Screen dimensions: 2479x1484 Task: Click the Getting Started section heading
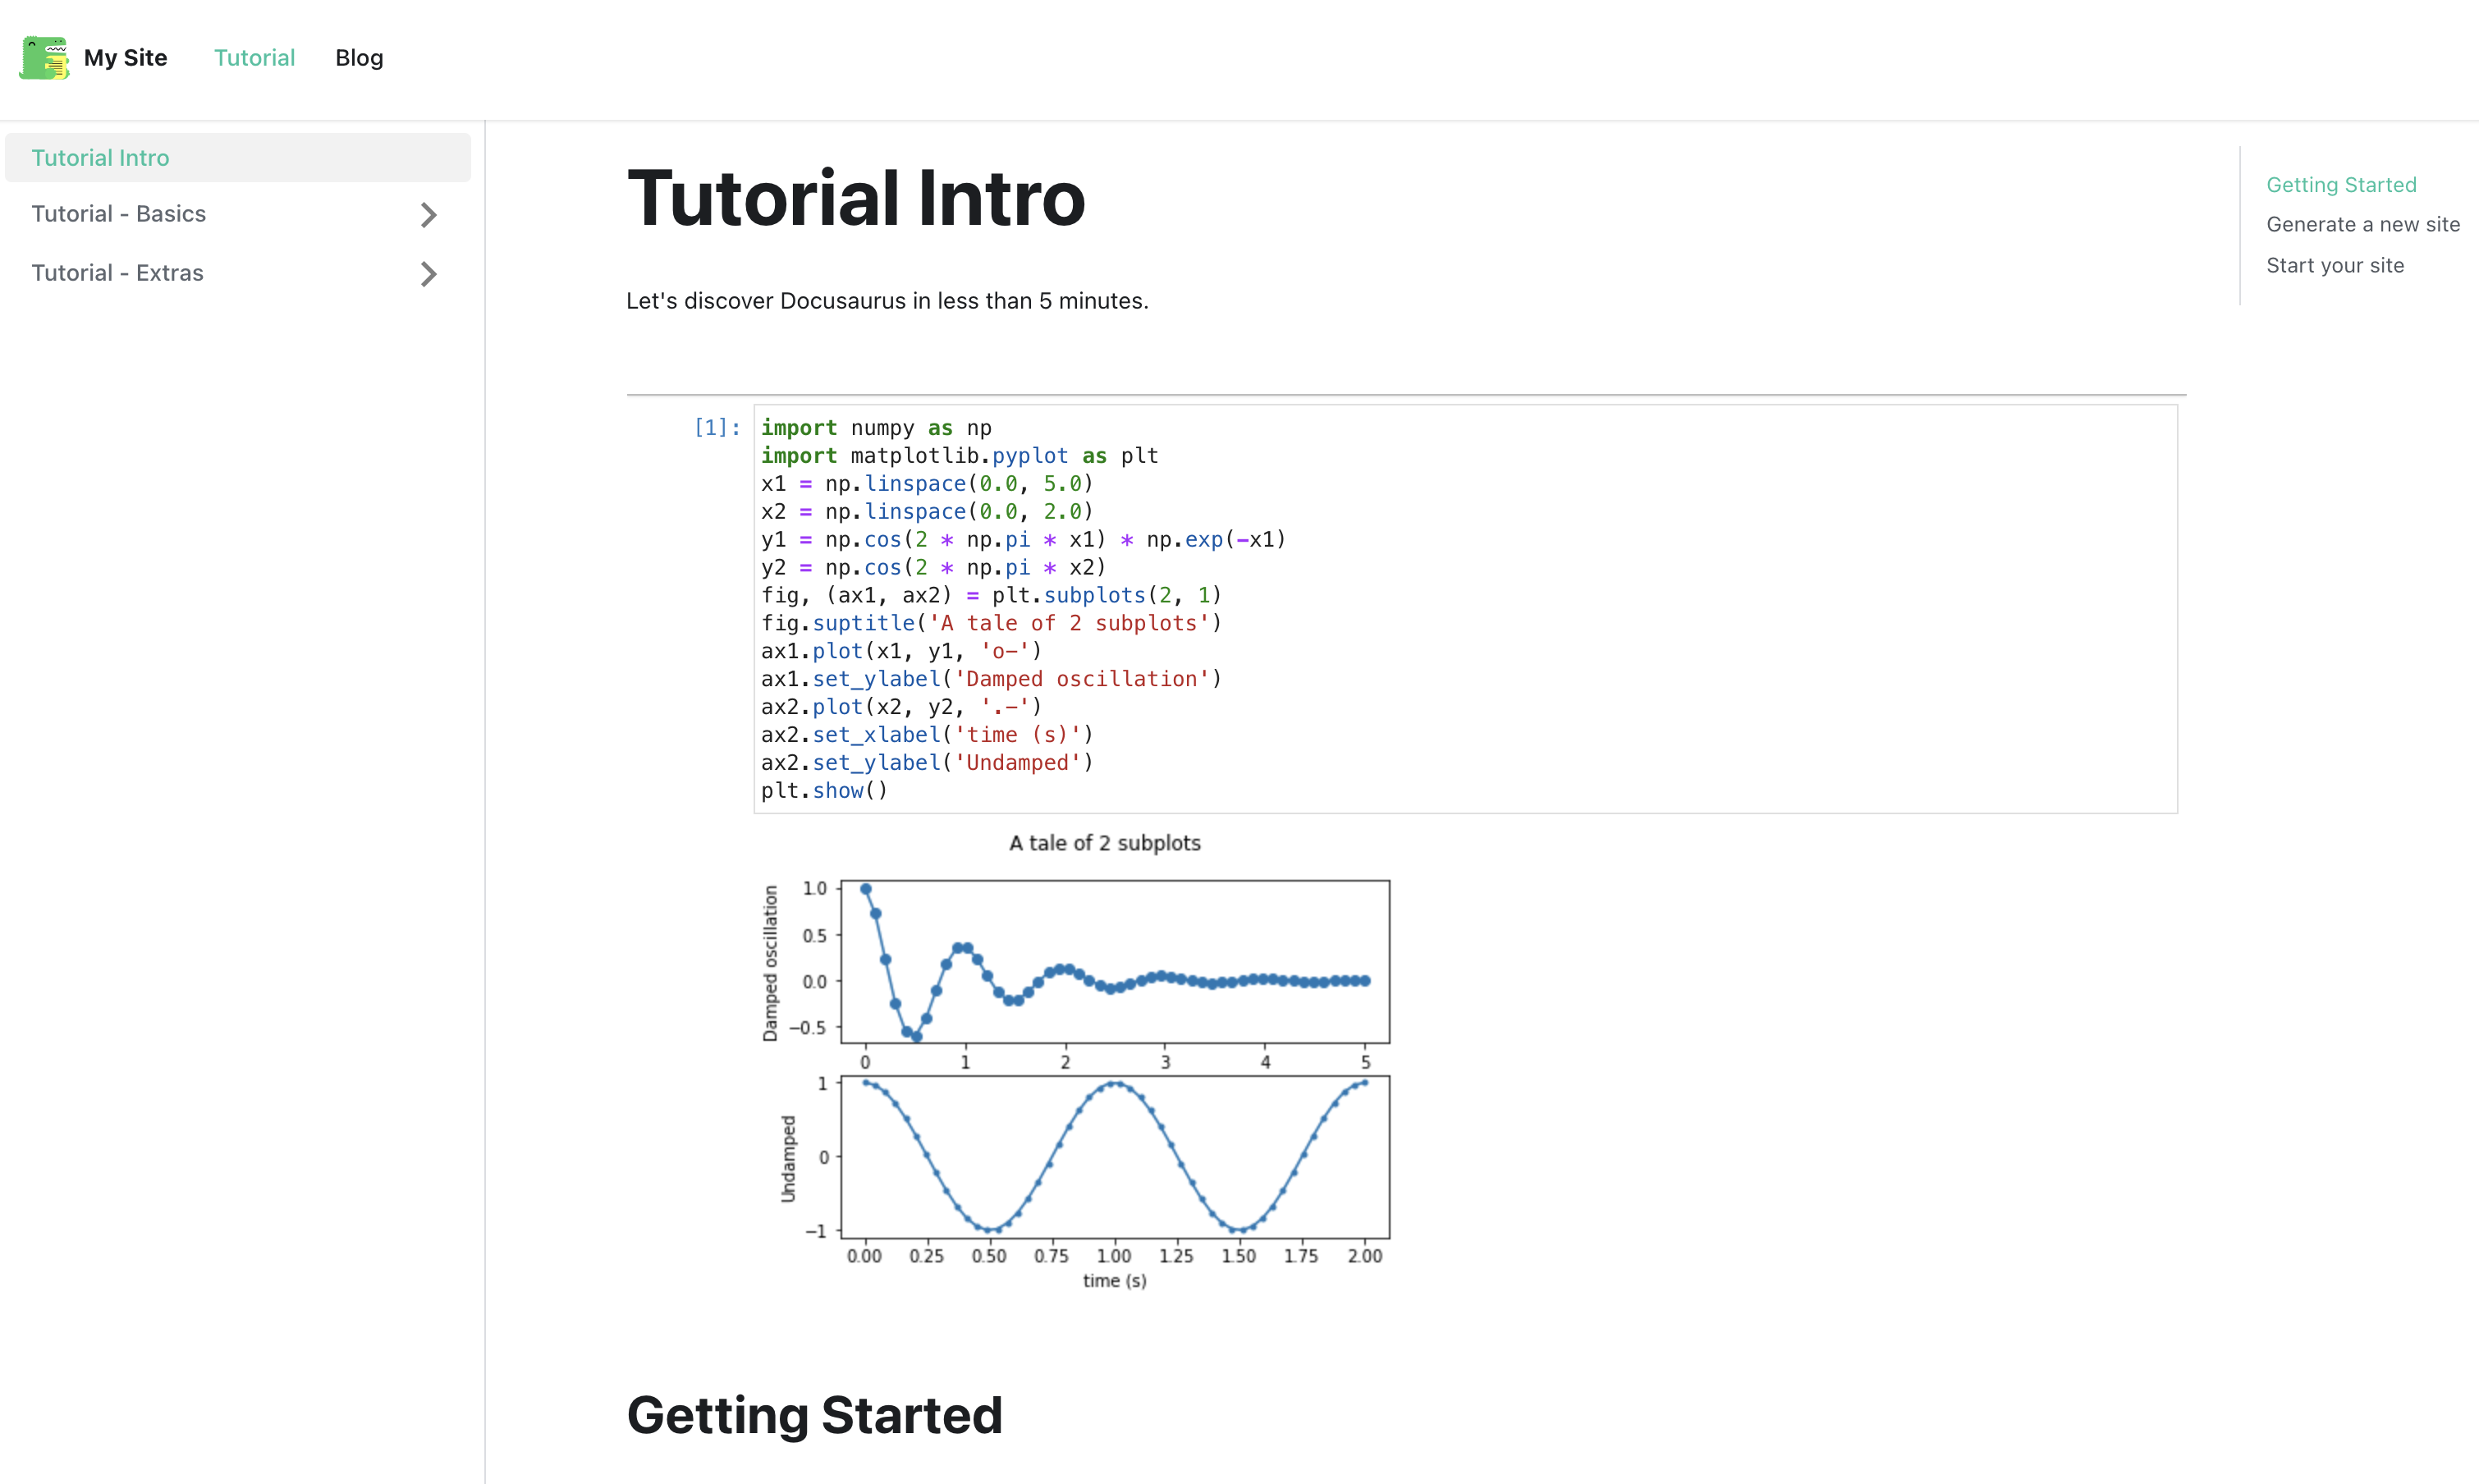[x=814, y=1415]
